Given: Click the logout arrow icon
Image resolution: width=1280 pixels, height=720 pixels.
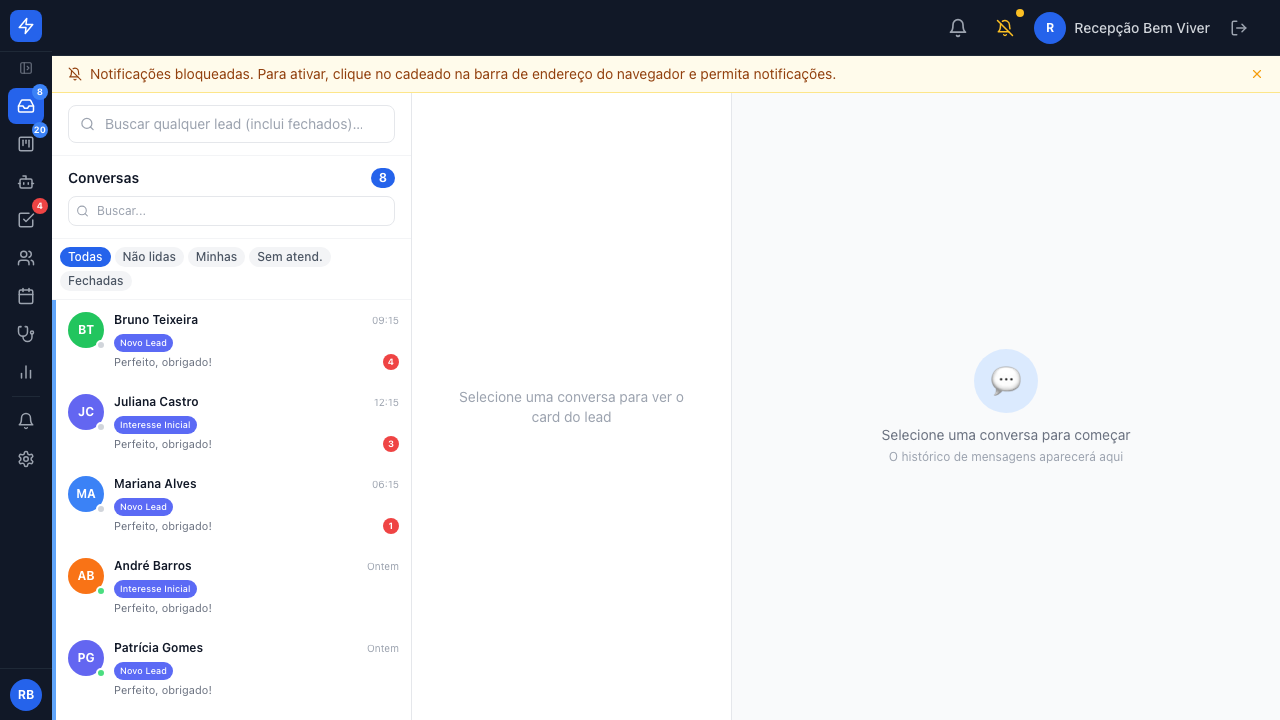Looking at the screenshot, I should (1239, 28).
